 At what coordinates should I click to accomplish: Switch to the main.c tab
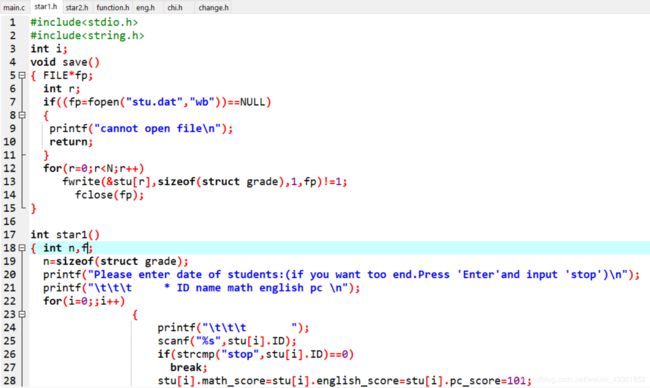[x=14, y=7]
